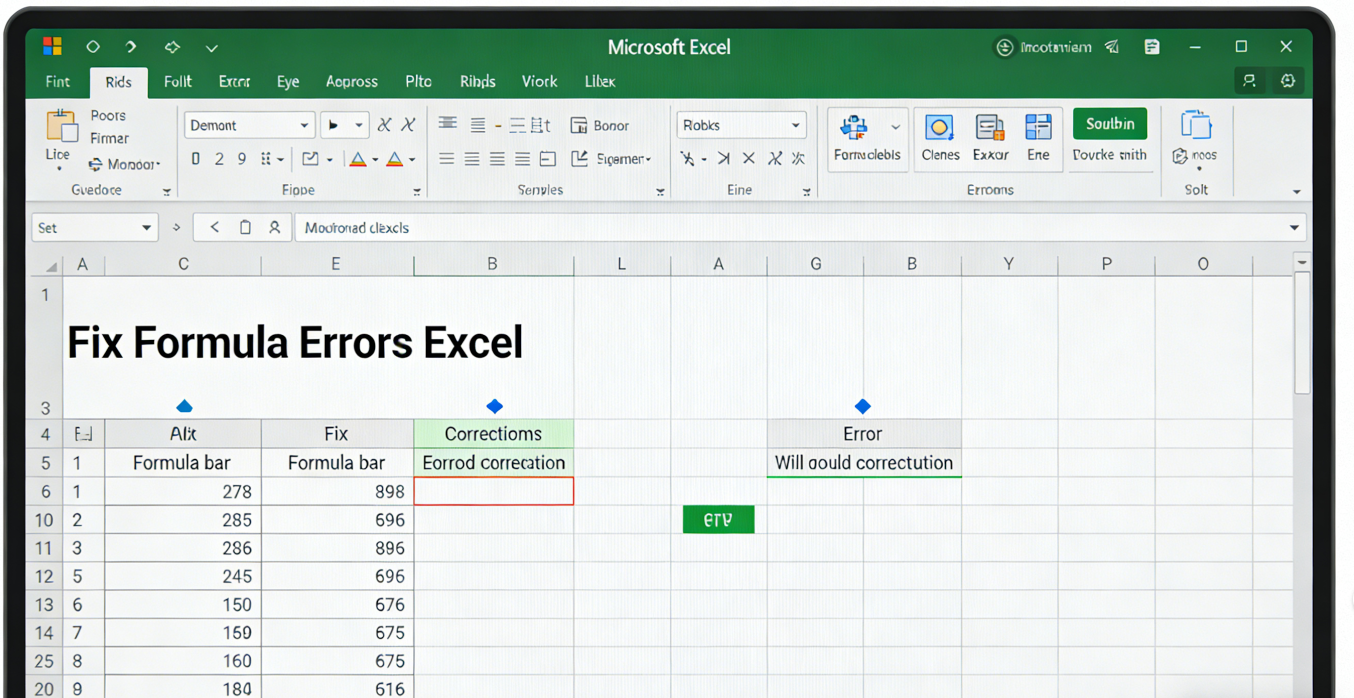The width and height of the screenshot is (1354, 698).
Task: Click the green Soulbin button
Action: 1110,124
